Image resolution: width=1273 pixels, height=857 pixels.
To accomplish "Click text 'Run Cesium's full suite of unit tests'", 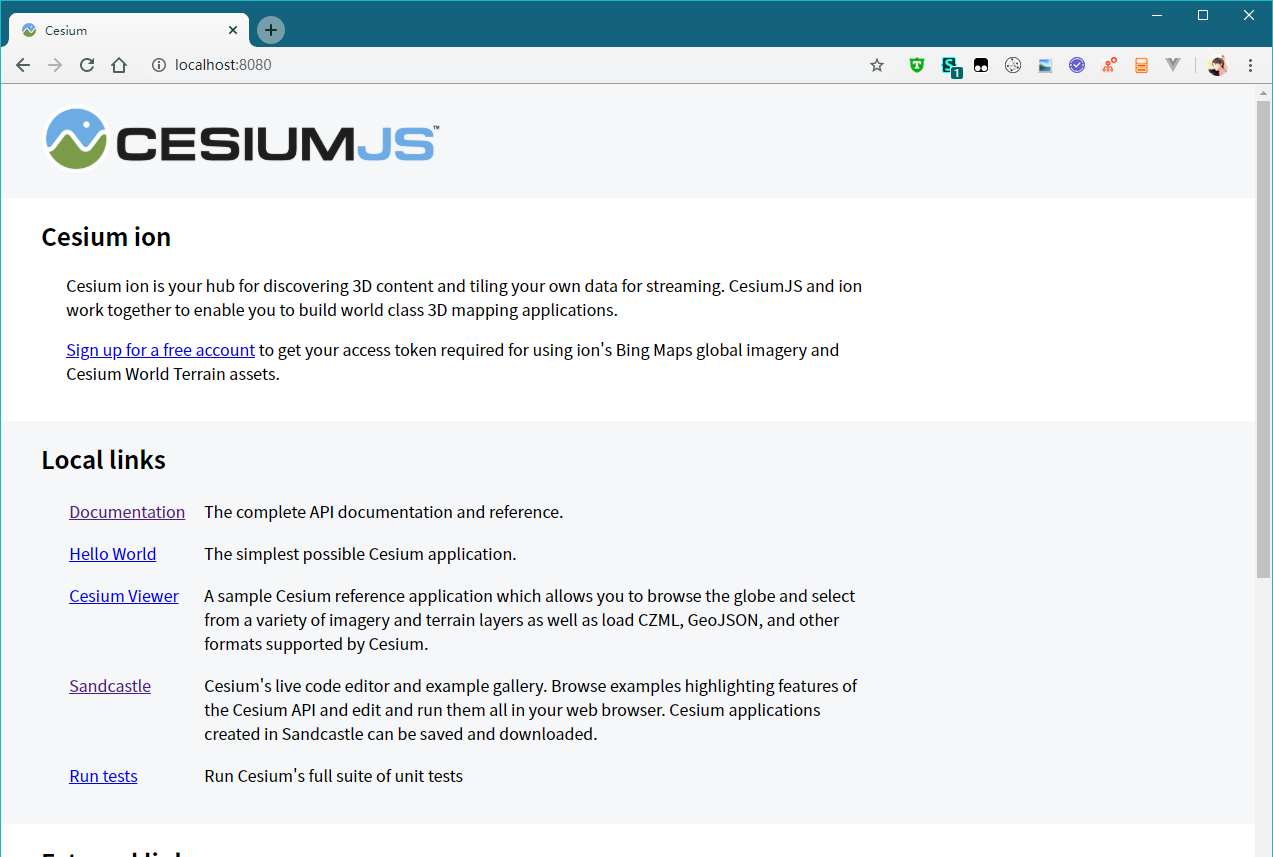I will 333,776.
